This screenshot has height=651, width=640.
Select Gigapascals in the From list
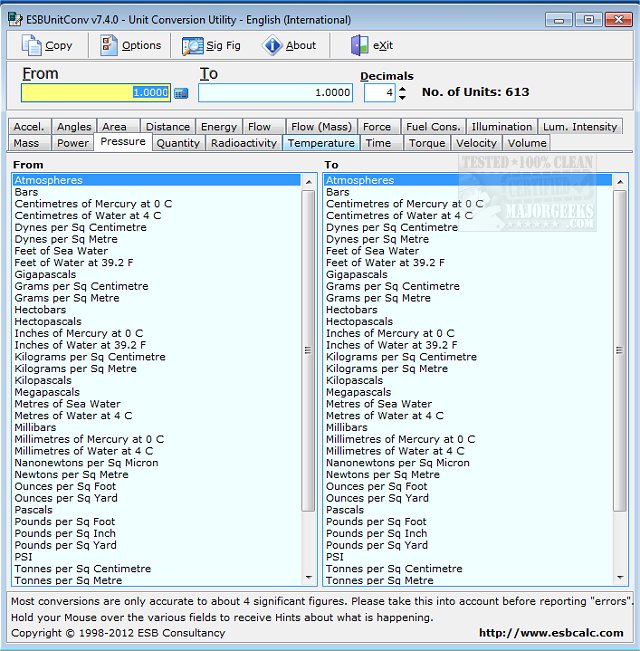tap(156, 274)
